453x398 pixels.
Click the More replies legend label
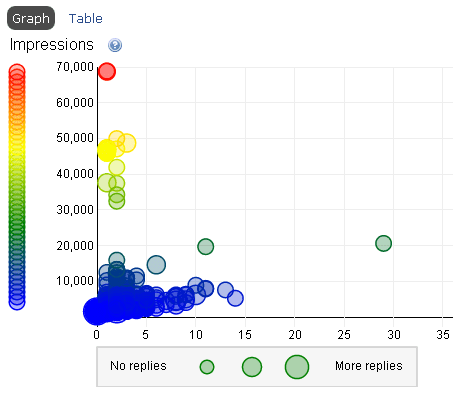[x=369, y=366]
